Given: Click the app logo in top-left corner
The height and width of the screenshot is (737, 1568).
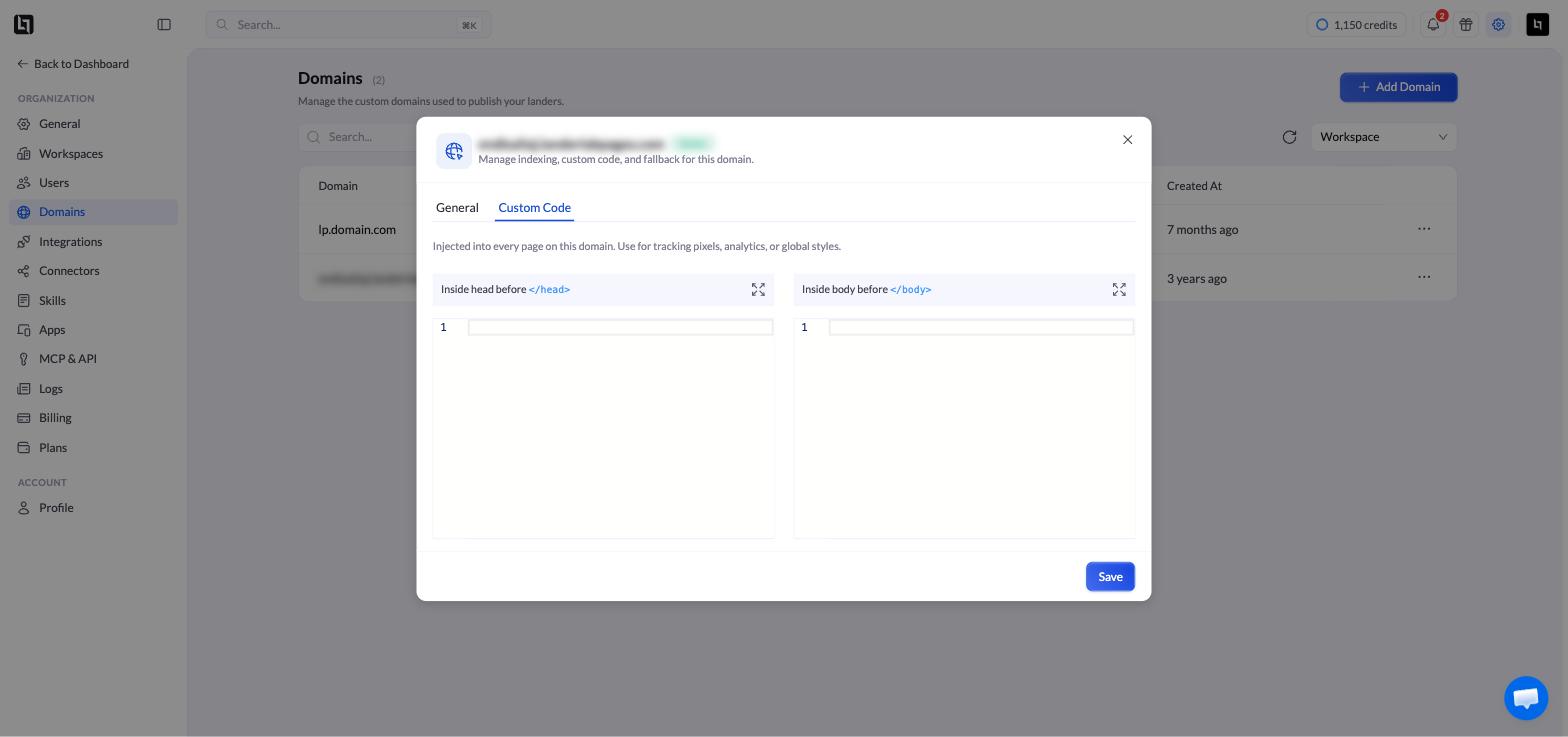Looking at the screenshot, I should click(x=24, y=25).
